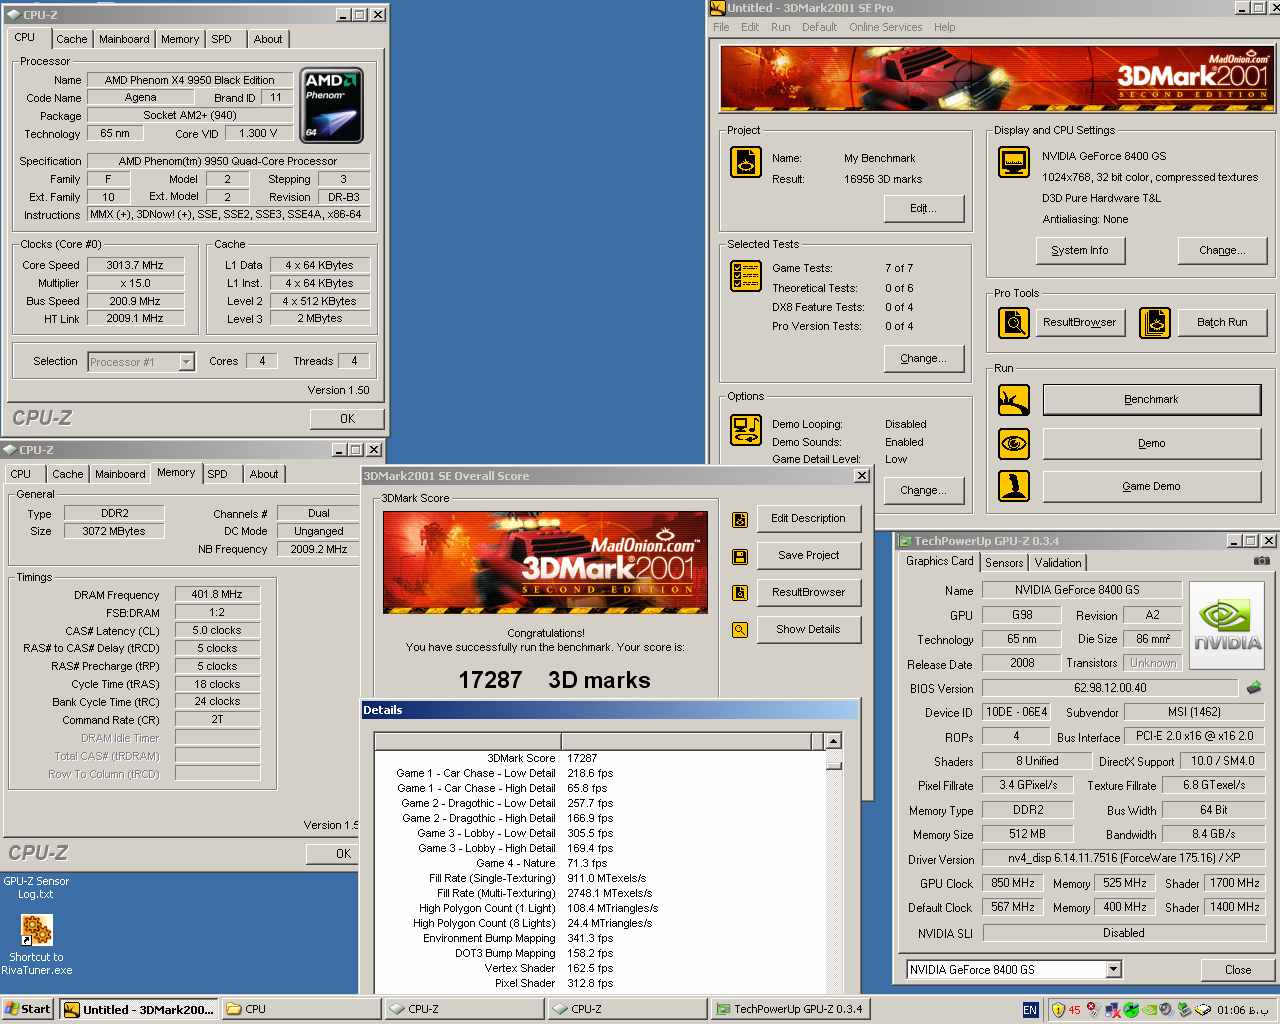Click the Details list scrollbar up arrow
The width and height of the screenshot is (1280, 1024).
pyautogui.click(x=833, y=741)
